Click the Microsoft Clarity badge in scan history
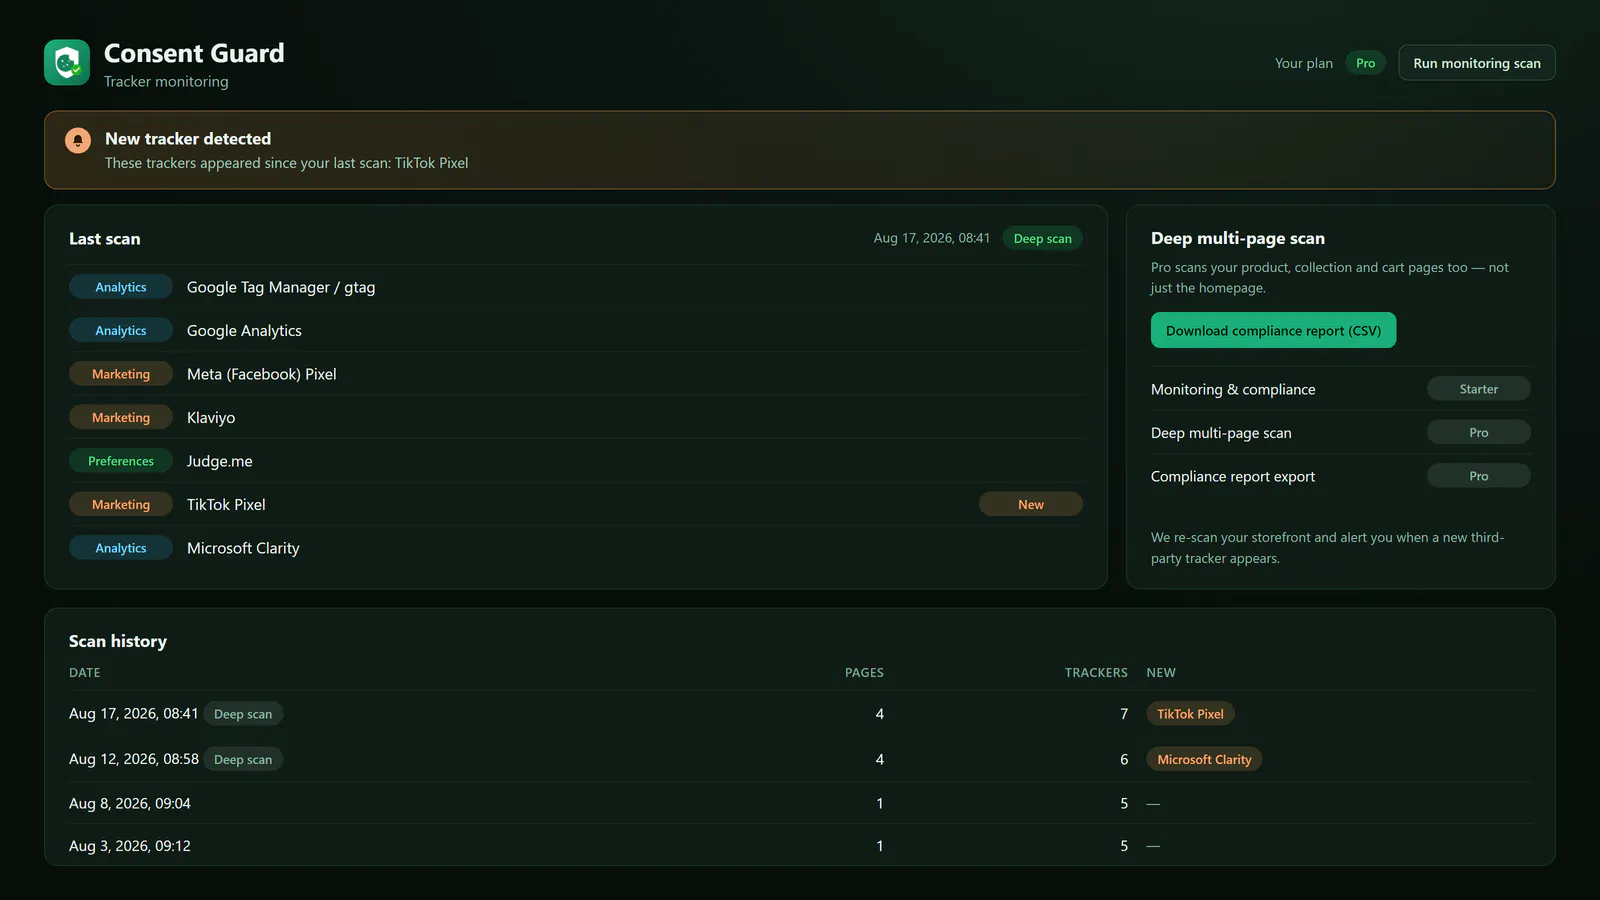This screenshot has height=900, width=1600. click(1204, 760)
